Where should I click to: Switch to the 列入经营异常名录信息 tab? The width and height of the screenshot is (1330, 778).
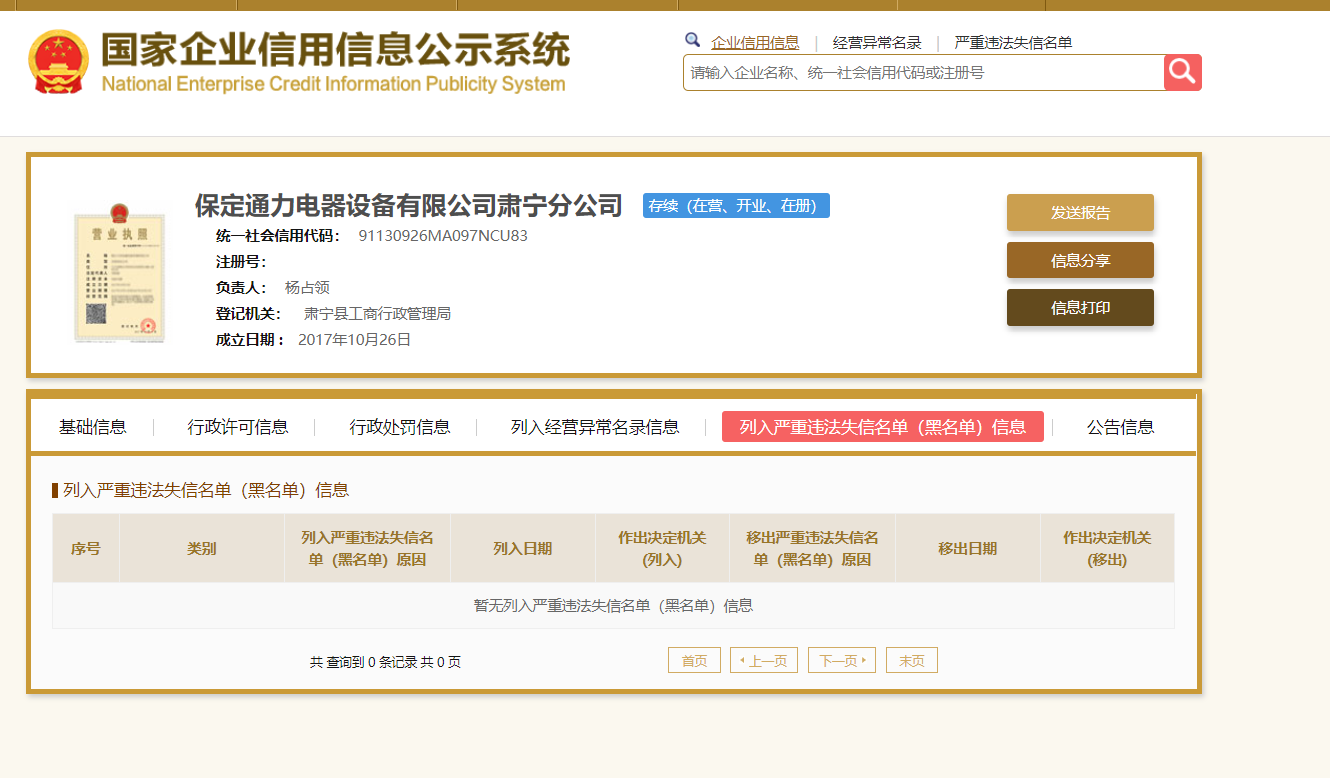[595, 427]
